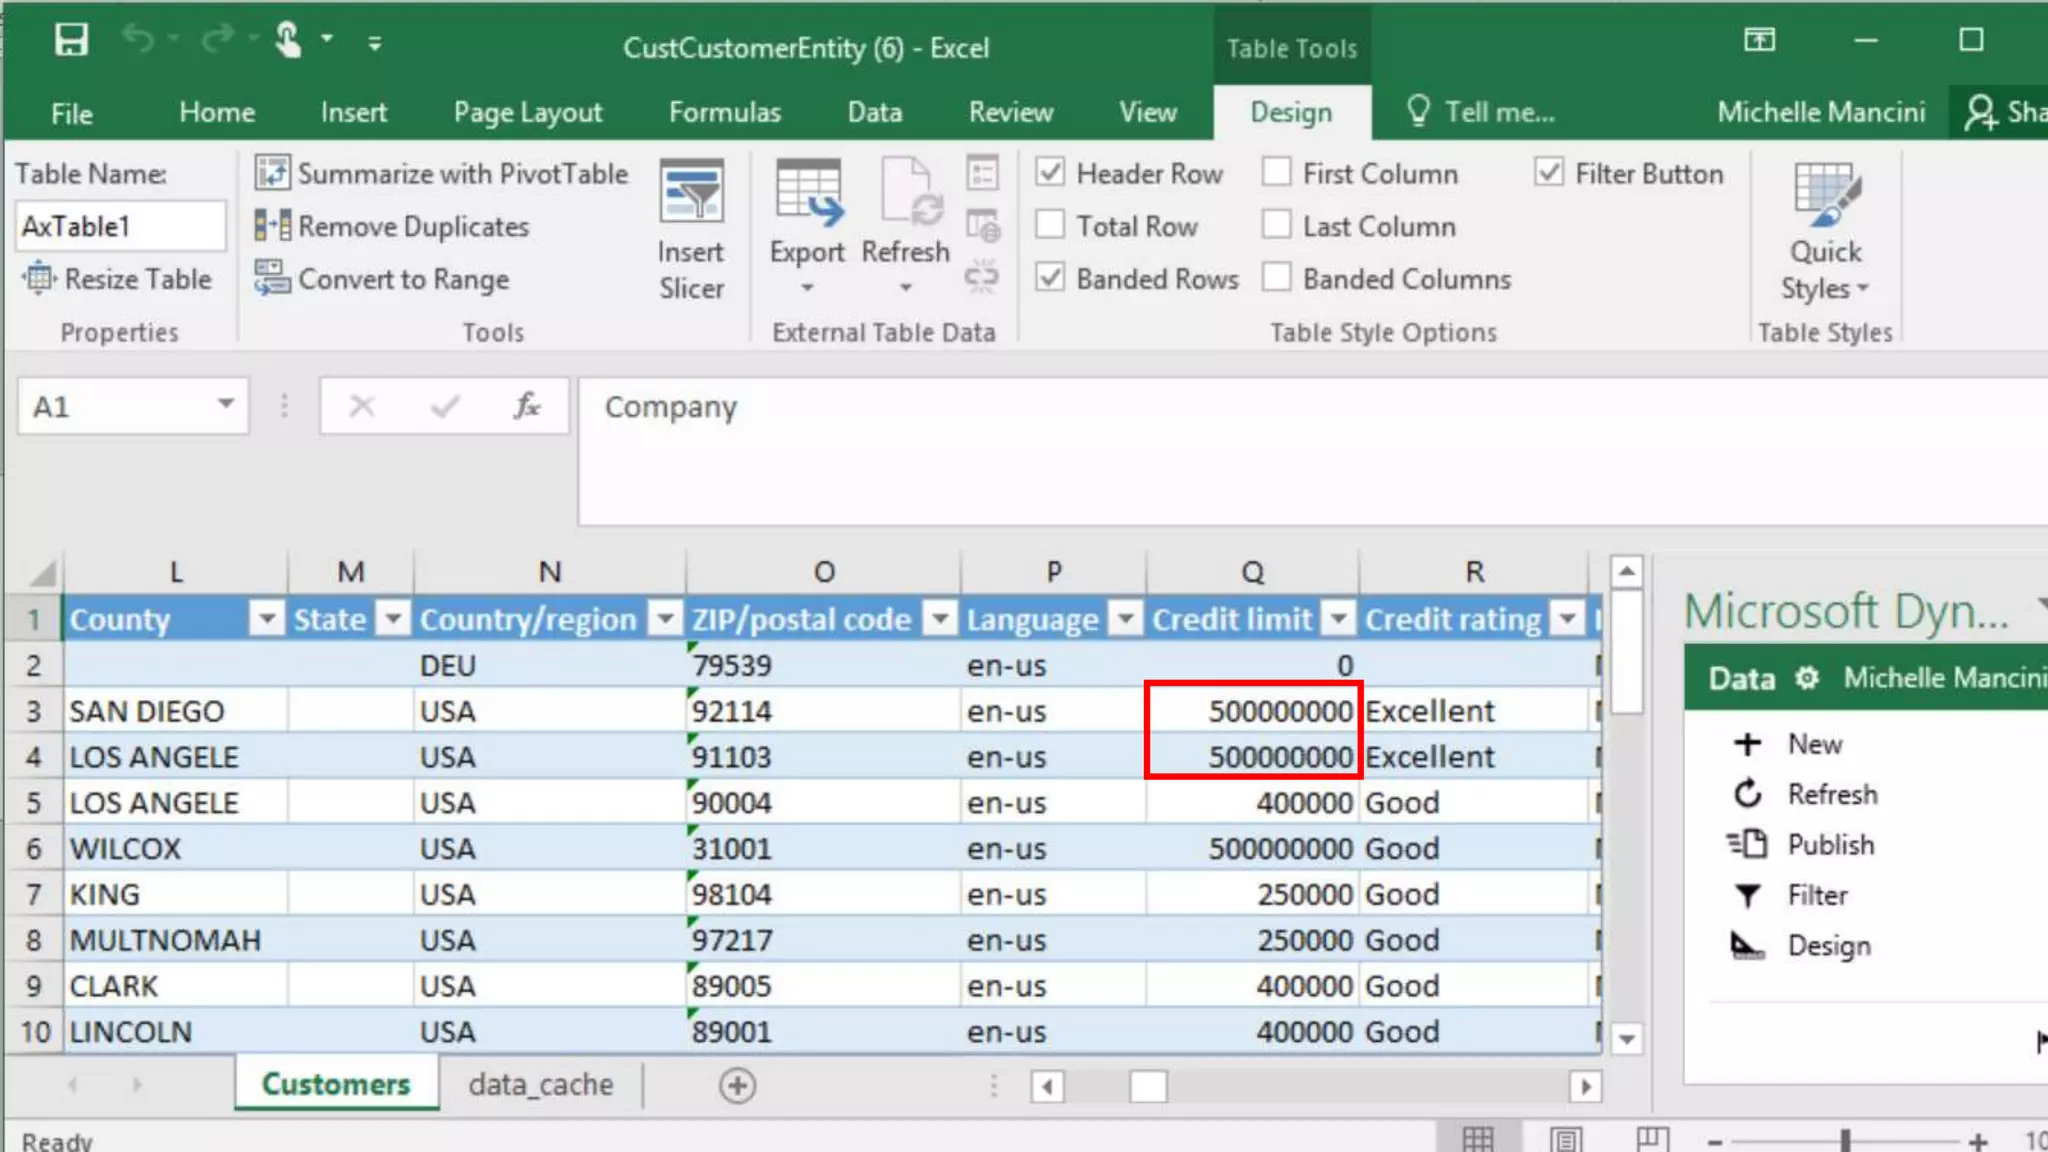Click the Save icon in title bar

tap(71, 41)
